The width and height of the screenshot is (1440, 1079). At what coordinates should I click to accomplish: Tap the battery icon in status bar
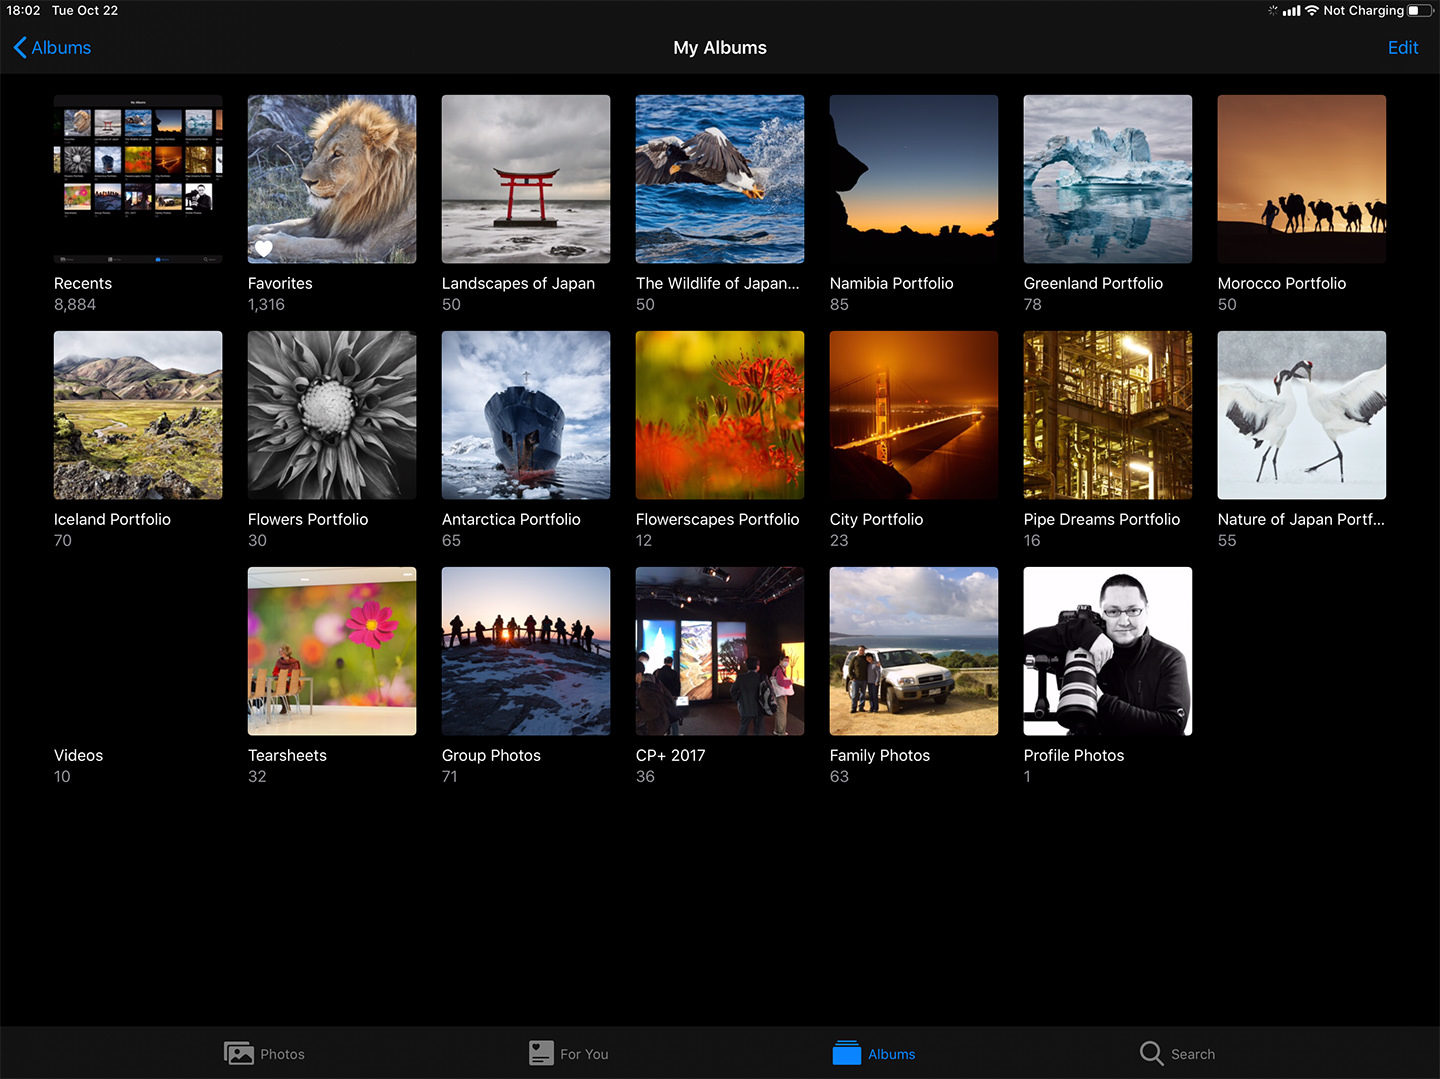coord(1419,11)
